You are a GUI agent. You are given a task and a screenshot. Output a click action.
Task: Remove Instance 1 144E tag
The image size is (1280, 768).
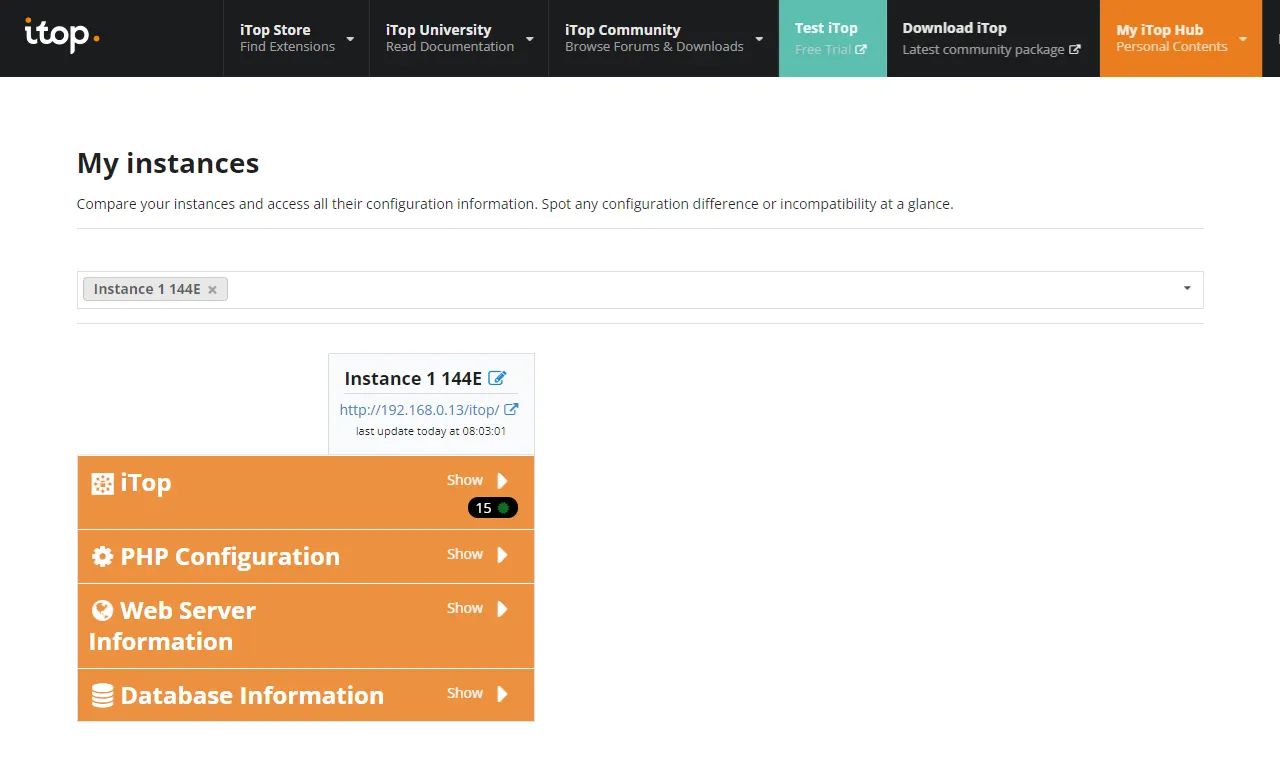pyautogui.click(x=212, y=290)
